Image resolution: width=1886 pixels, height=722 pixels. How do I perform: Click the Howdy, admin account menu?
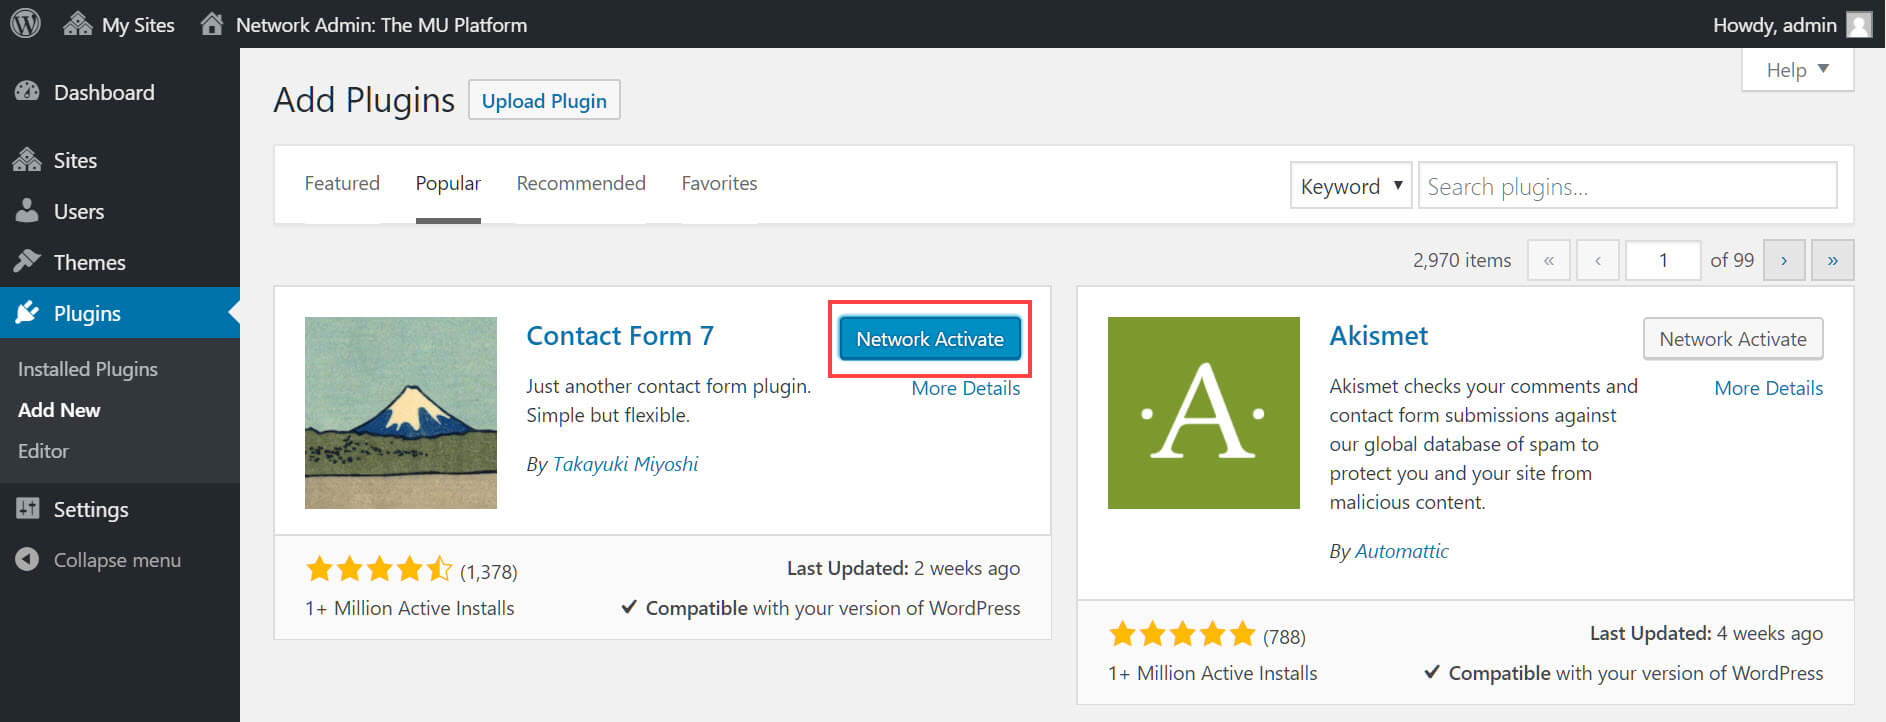(x=1792, y=25)
